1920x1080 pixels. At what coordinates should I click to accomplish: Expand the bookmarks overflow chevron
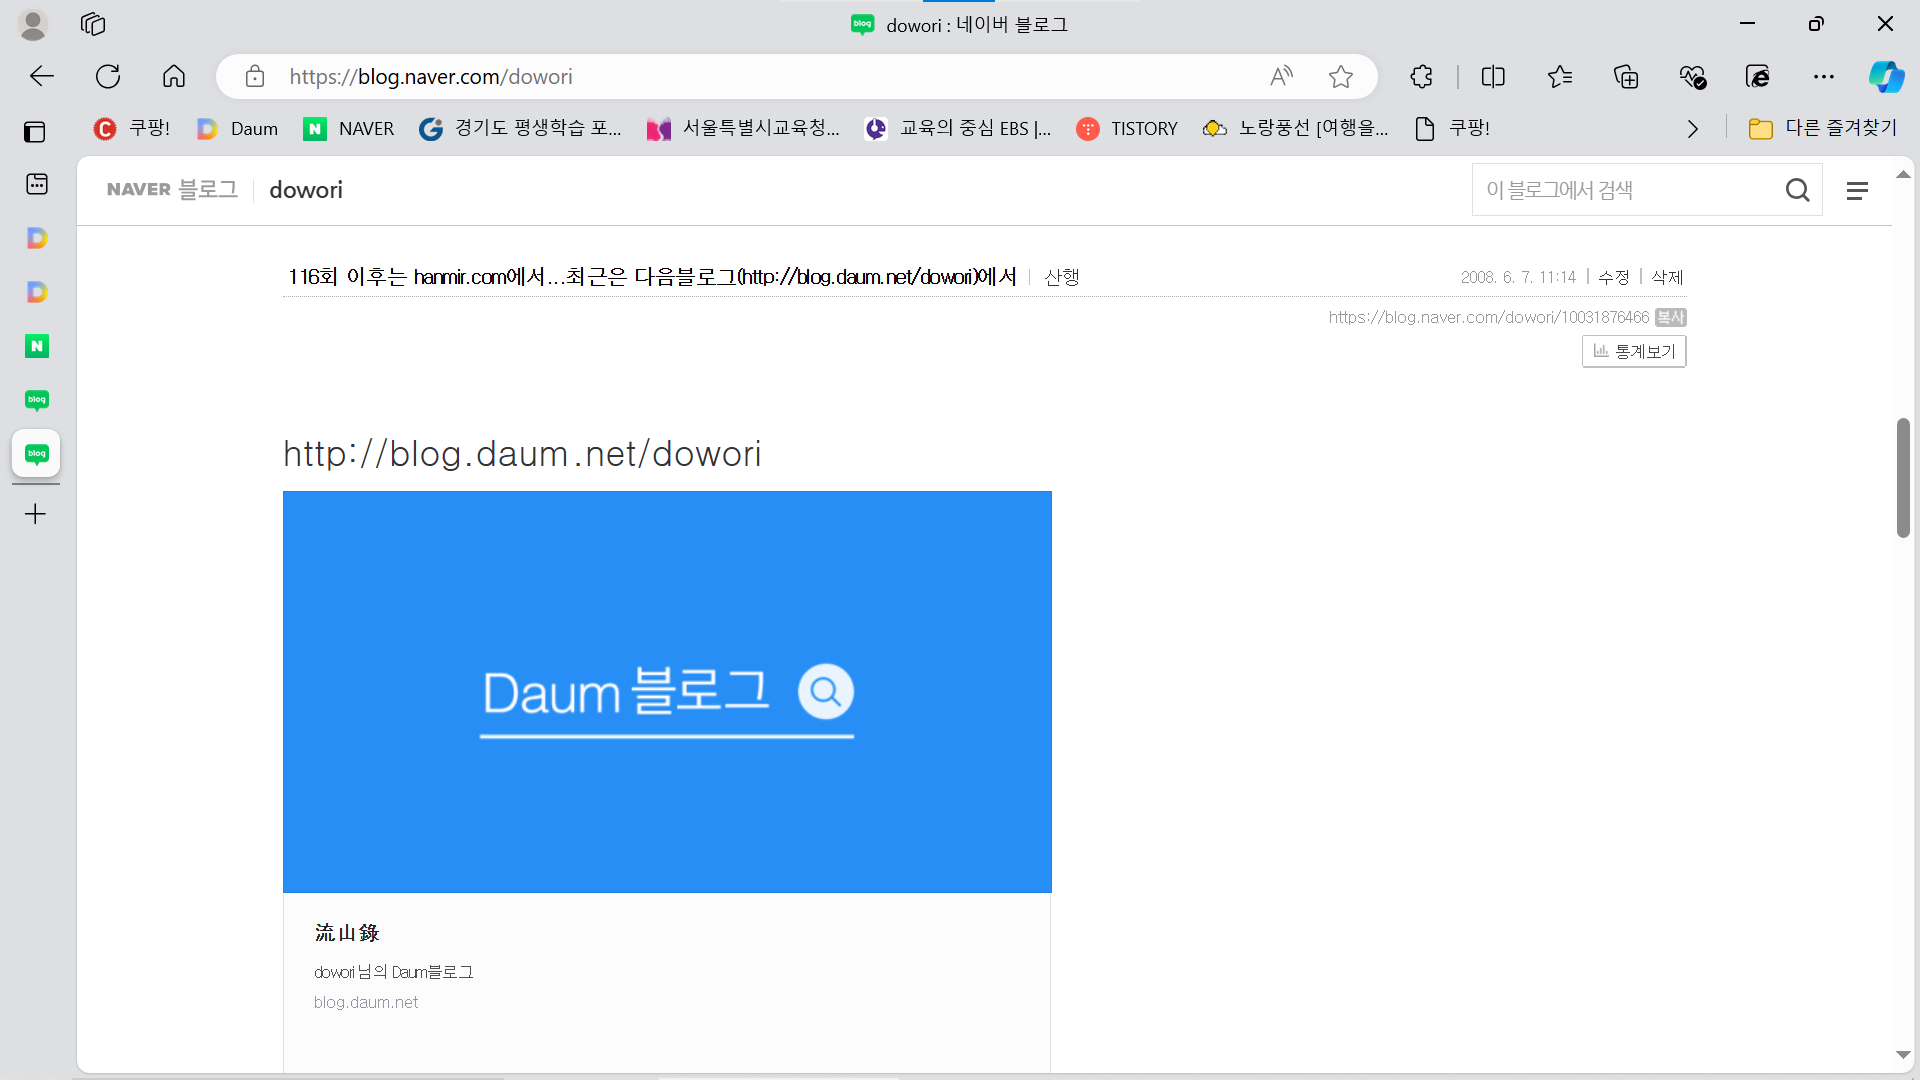tap(1692, 129)
